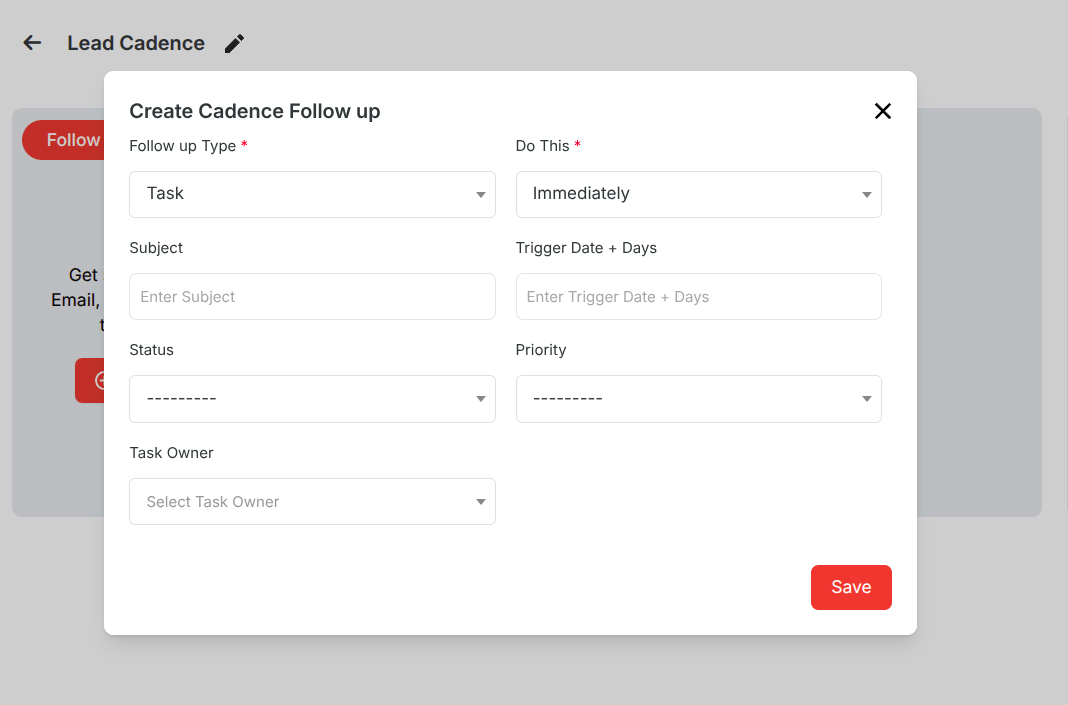1068x705 pixels.
Task: Open the Do This dropdown showing Immediately
Action: click(698, 194)
